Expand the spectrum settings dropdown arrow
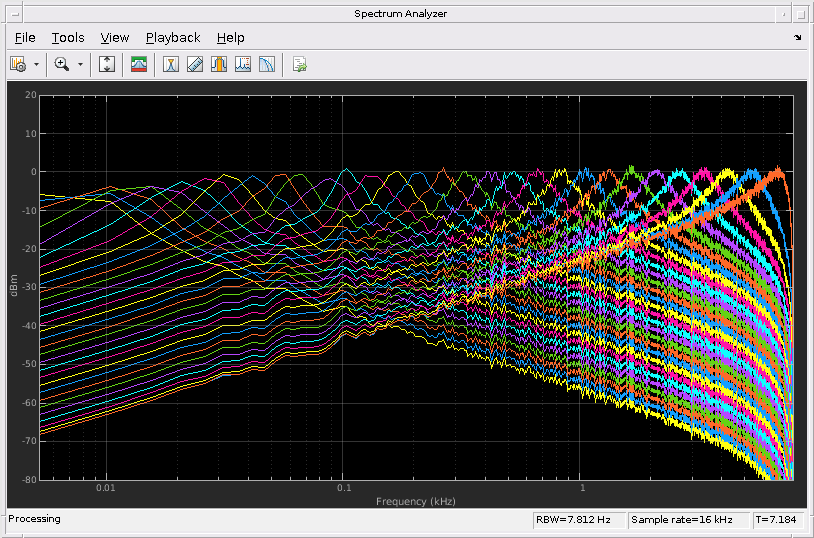 (x=37, y=64)
